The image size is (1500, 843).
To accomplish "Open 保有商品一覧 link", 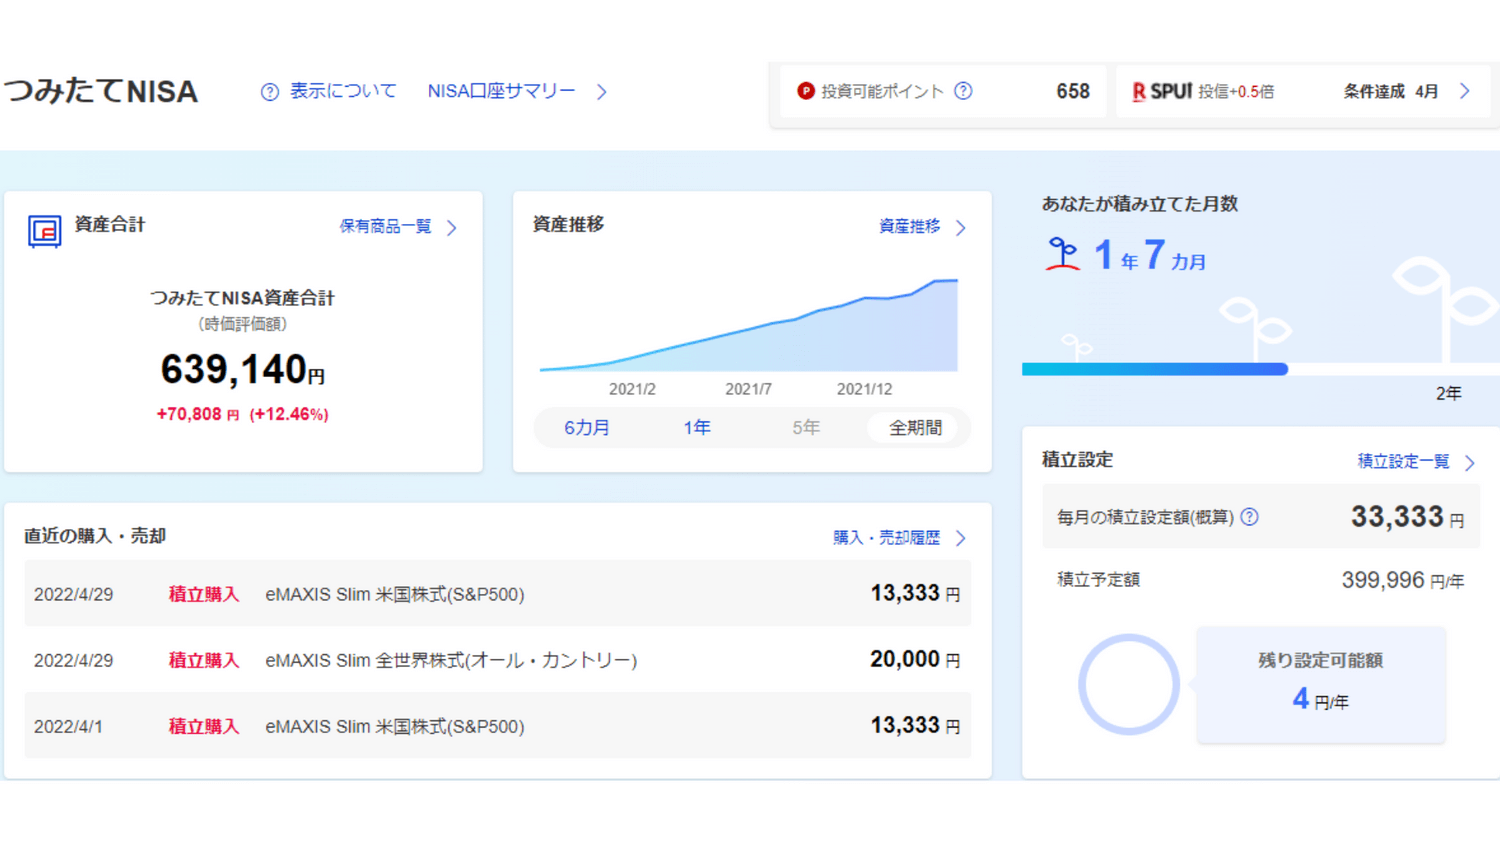I will (385, 227).
